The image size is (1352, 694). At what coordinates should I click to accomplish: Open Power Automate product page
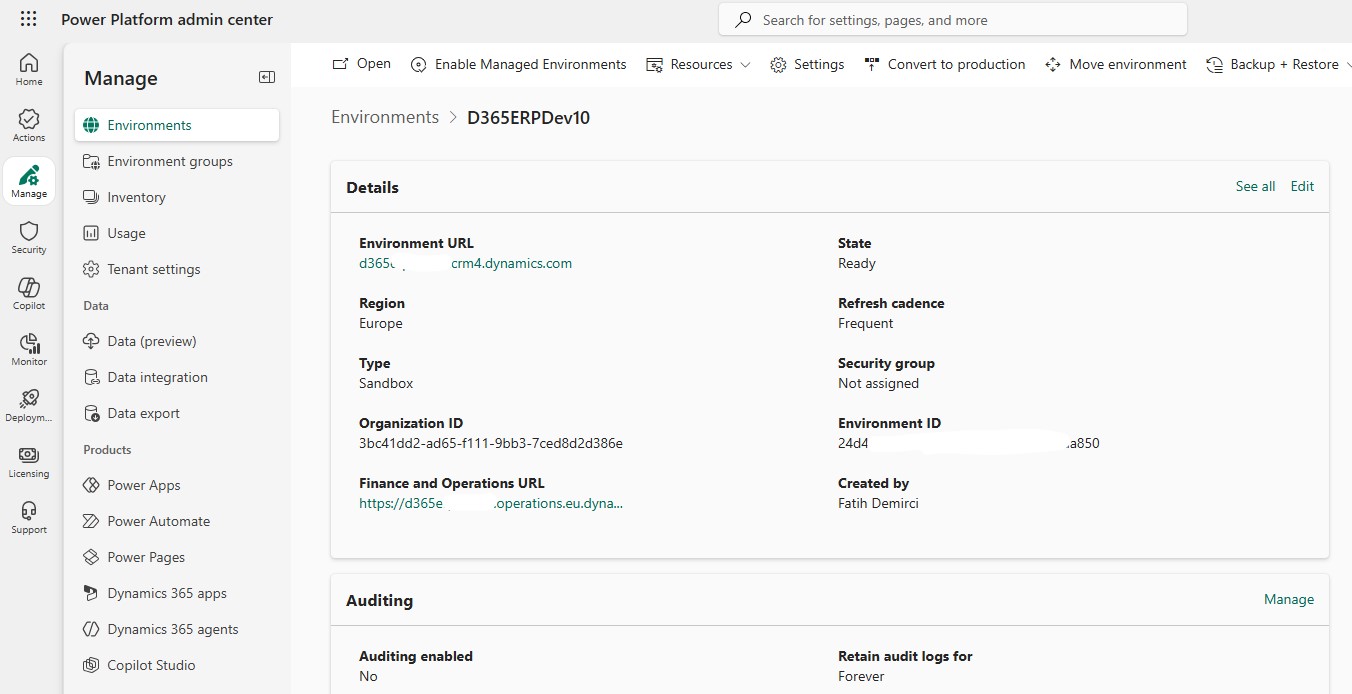(x=177, y=521)
